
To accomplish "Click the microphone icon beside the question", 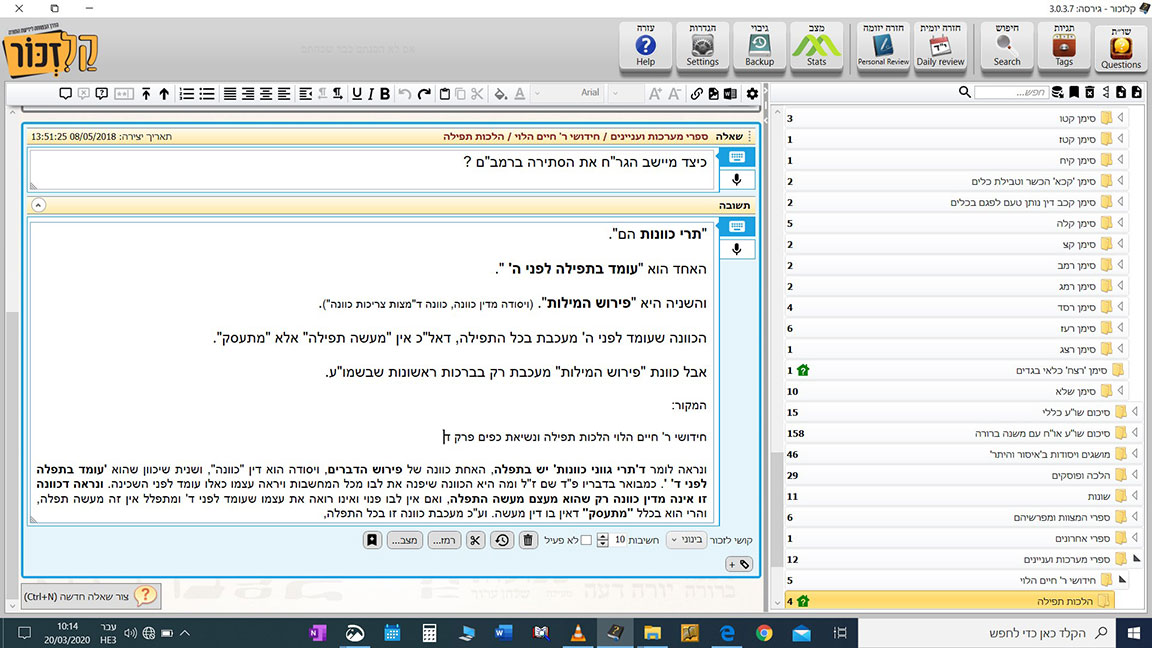I will coord(736,180).
